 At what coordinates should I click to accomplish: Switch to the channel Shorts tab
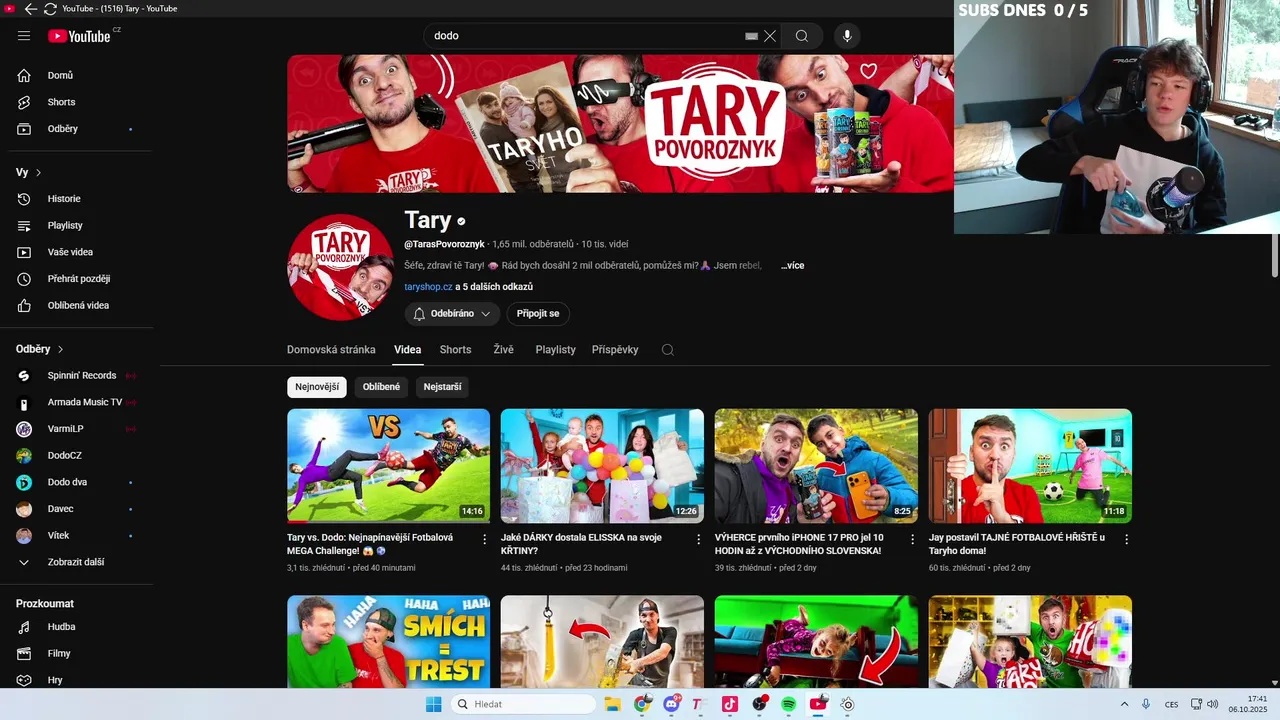point(455,350)
